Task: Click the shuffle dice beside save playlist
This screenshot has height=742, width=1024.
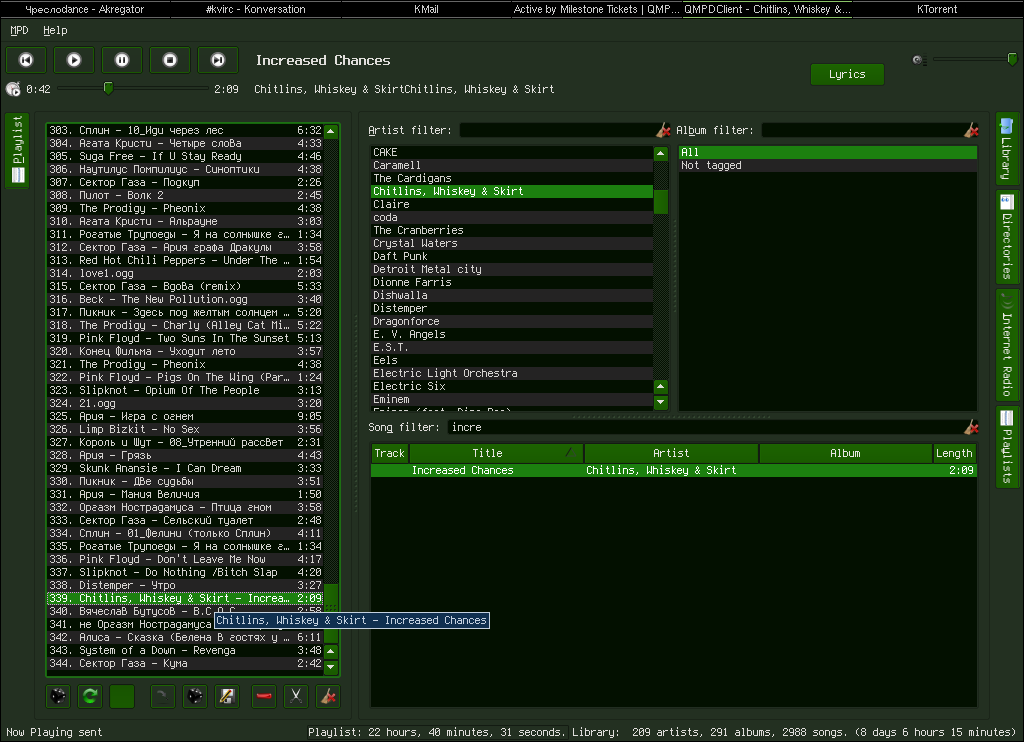Action: point(195,696)
